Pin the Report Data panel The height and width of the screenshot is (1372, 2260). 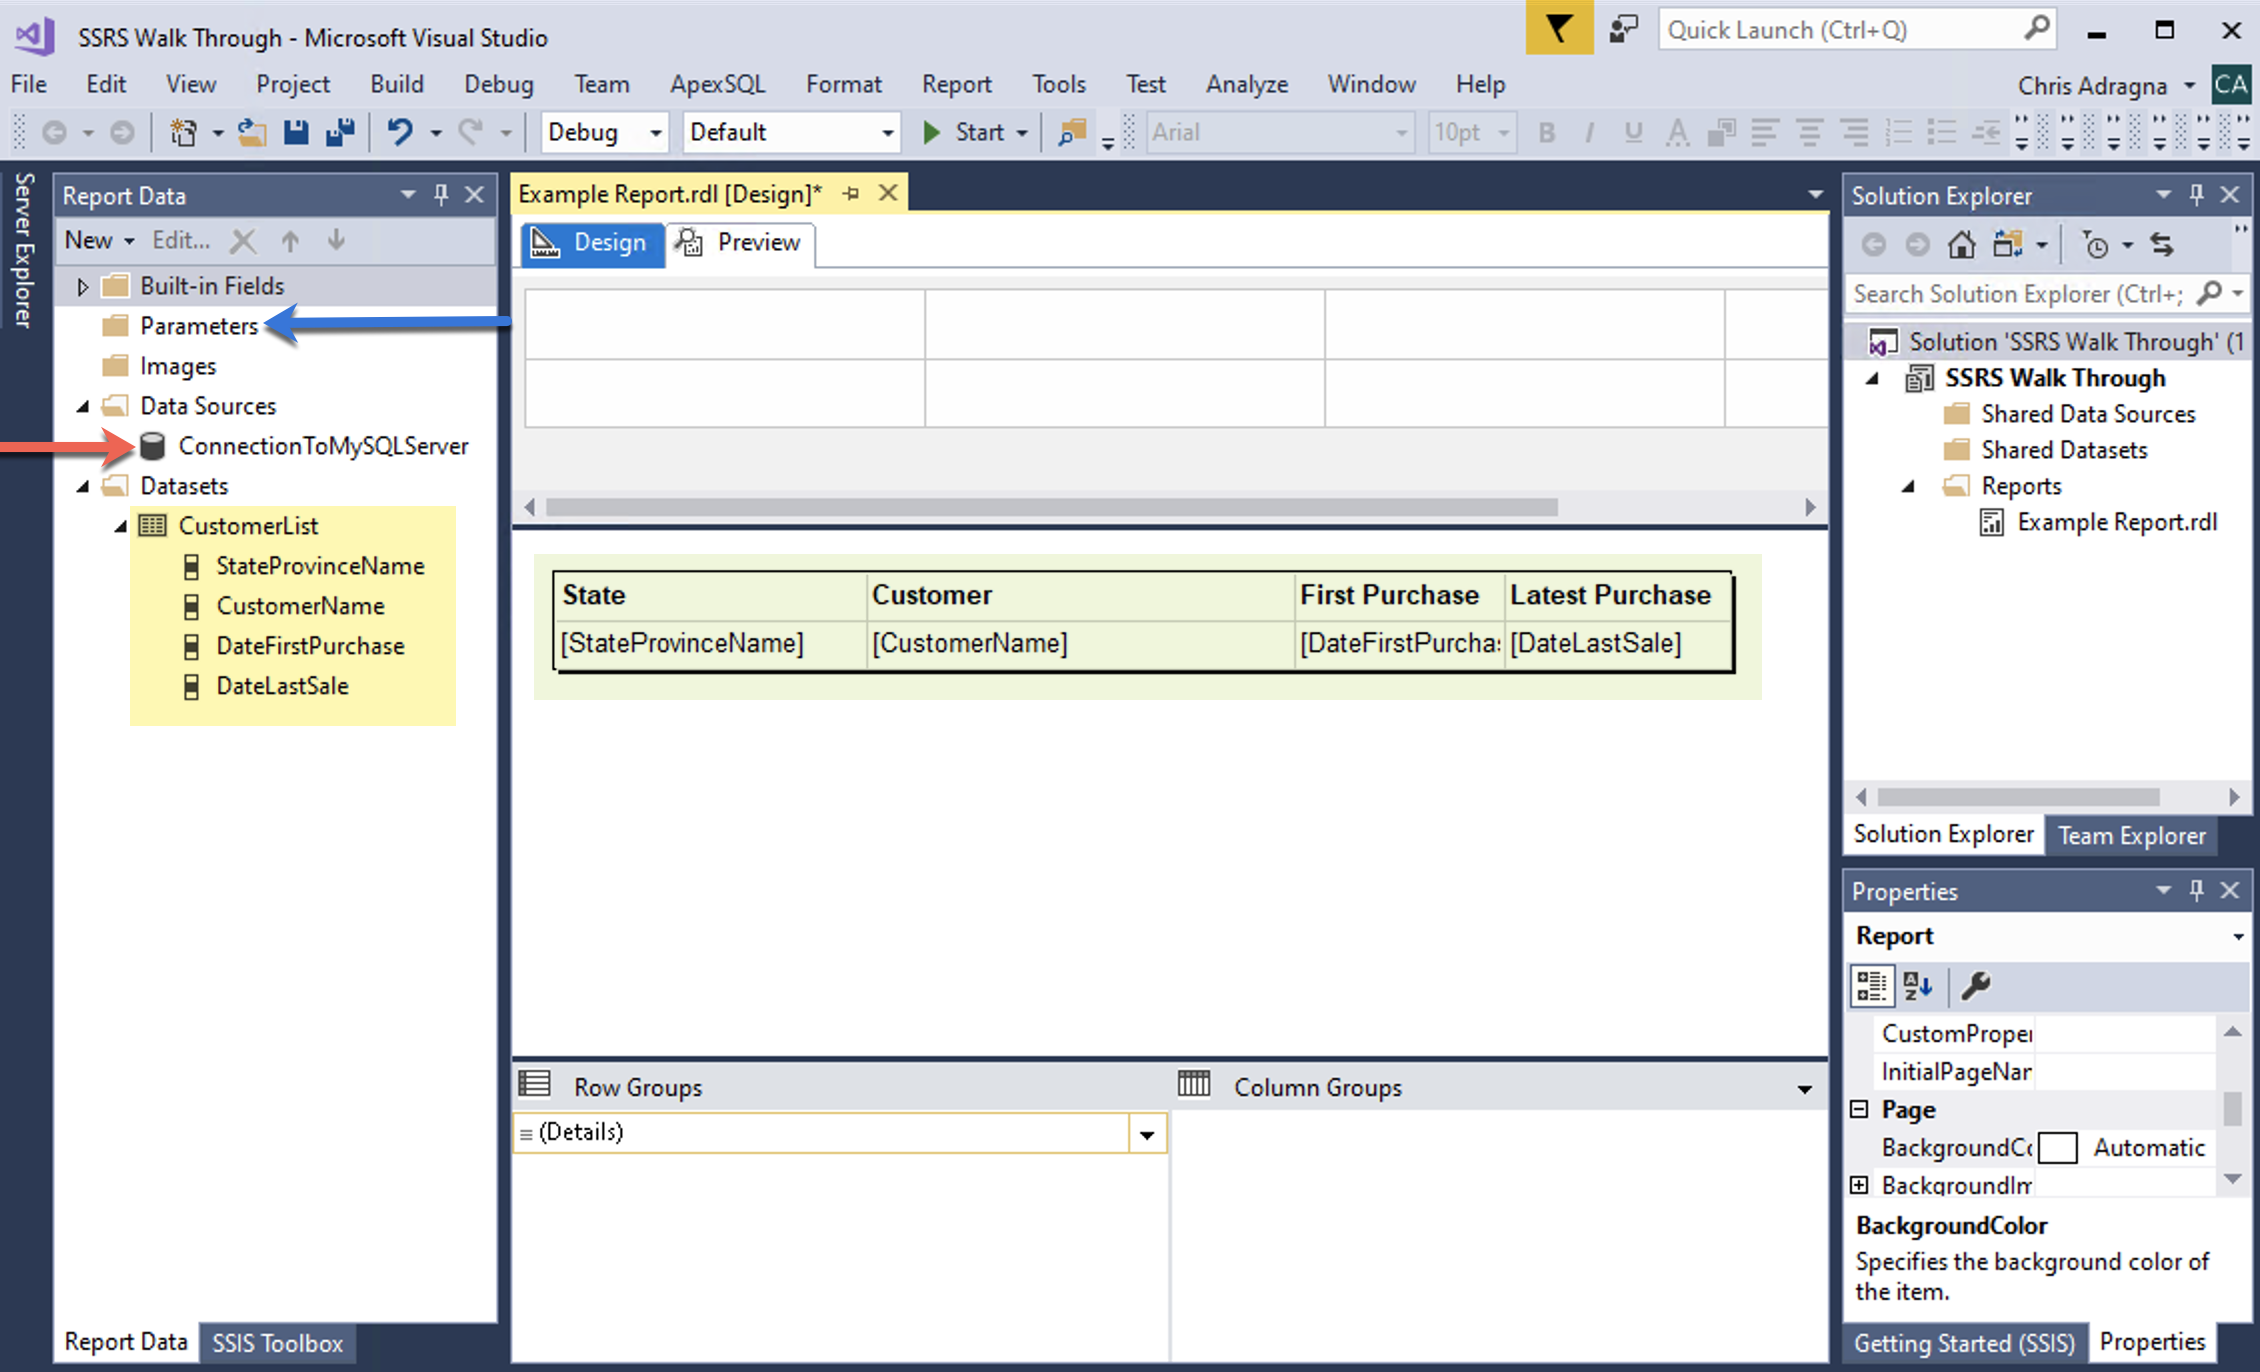(x=441, y=195)
